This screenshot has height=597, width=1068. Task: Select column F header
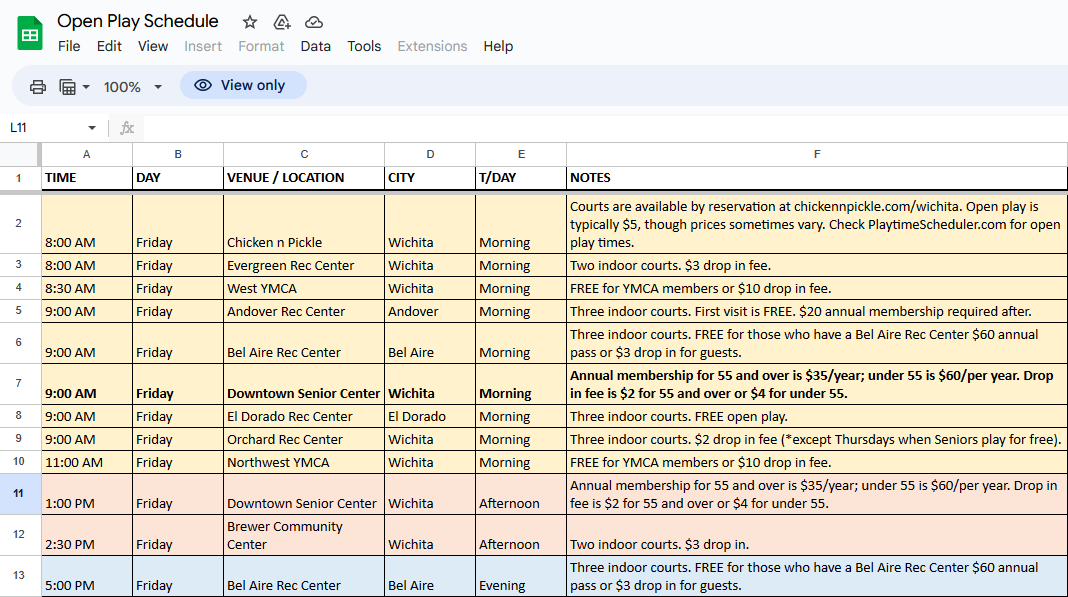pos(817,154)
